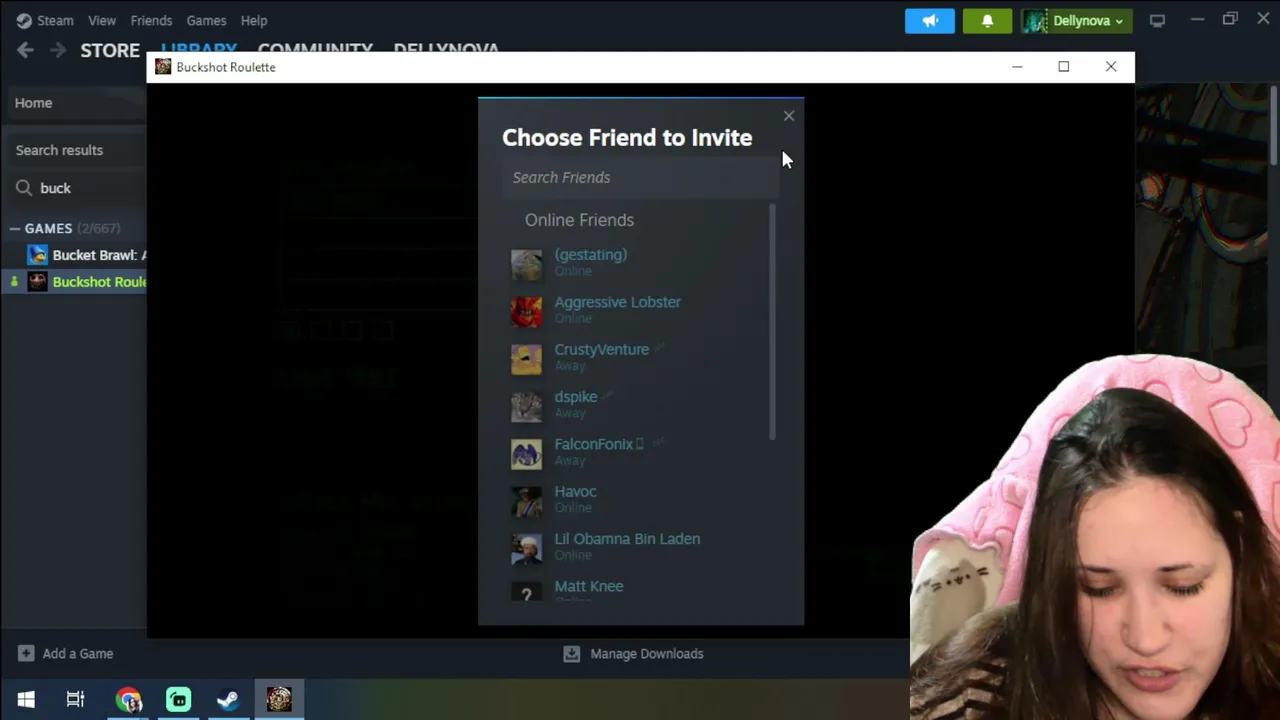Open the green app in the taskbar

pos(178,699)
